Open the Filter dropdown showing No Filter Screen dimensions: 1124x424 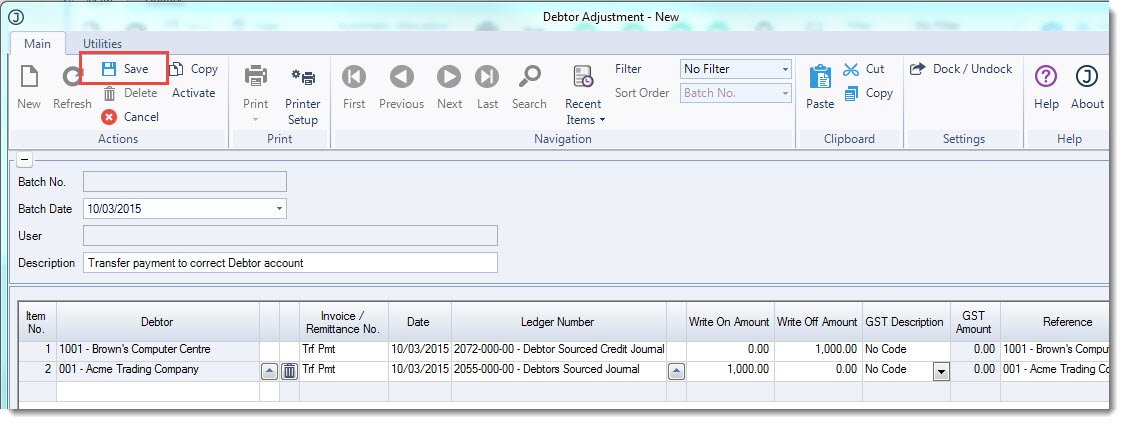(x=785, y=70)
